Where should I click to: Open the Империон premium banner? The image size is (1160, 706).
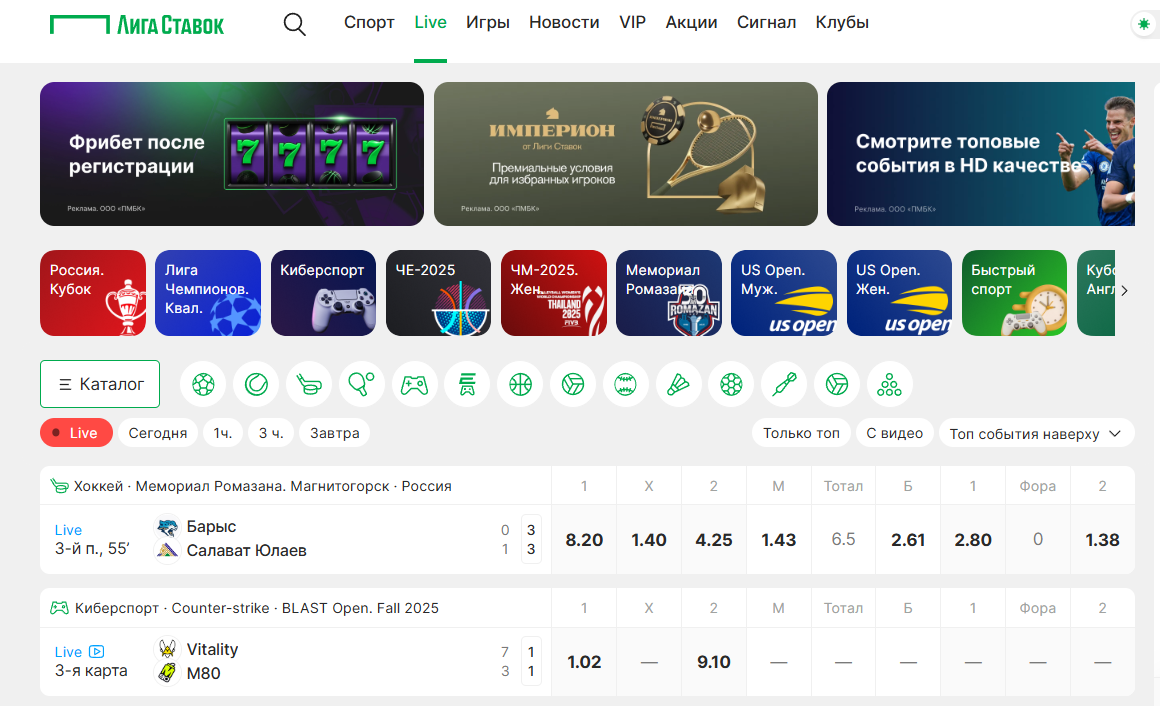coord(626,154)
